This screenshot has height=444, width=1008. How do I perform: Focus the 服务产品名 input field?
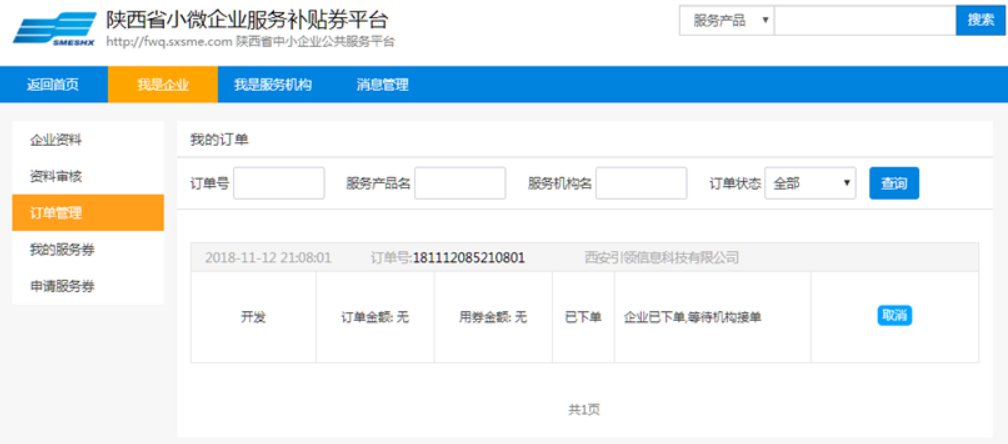460,184
